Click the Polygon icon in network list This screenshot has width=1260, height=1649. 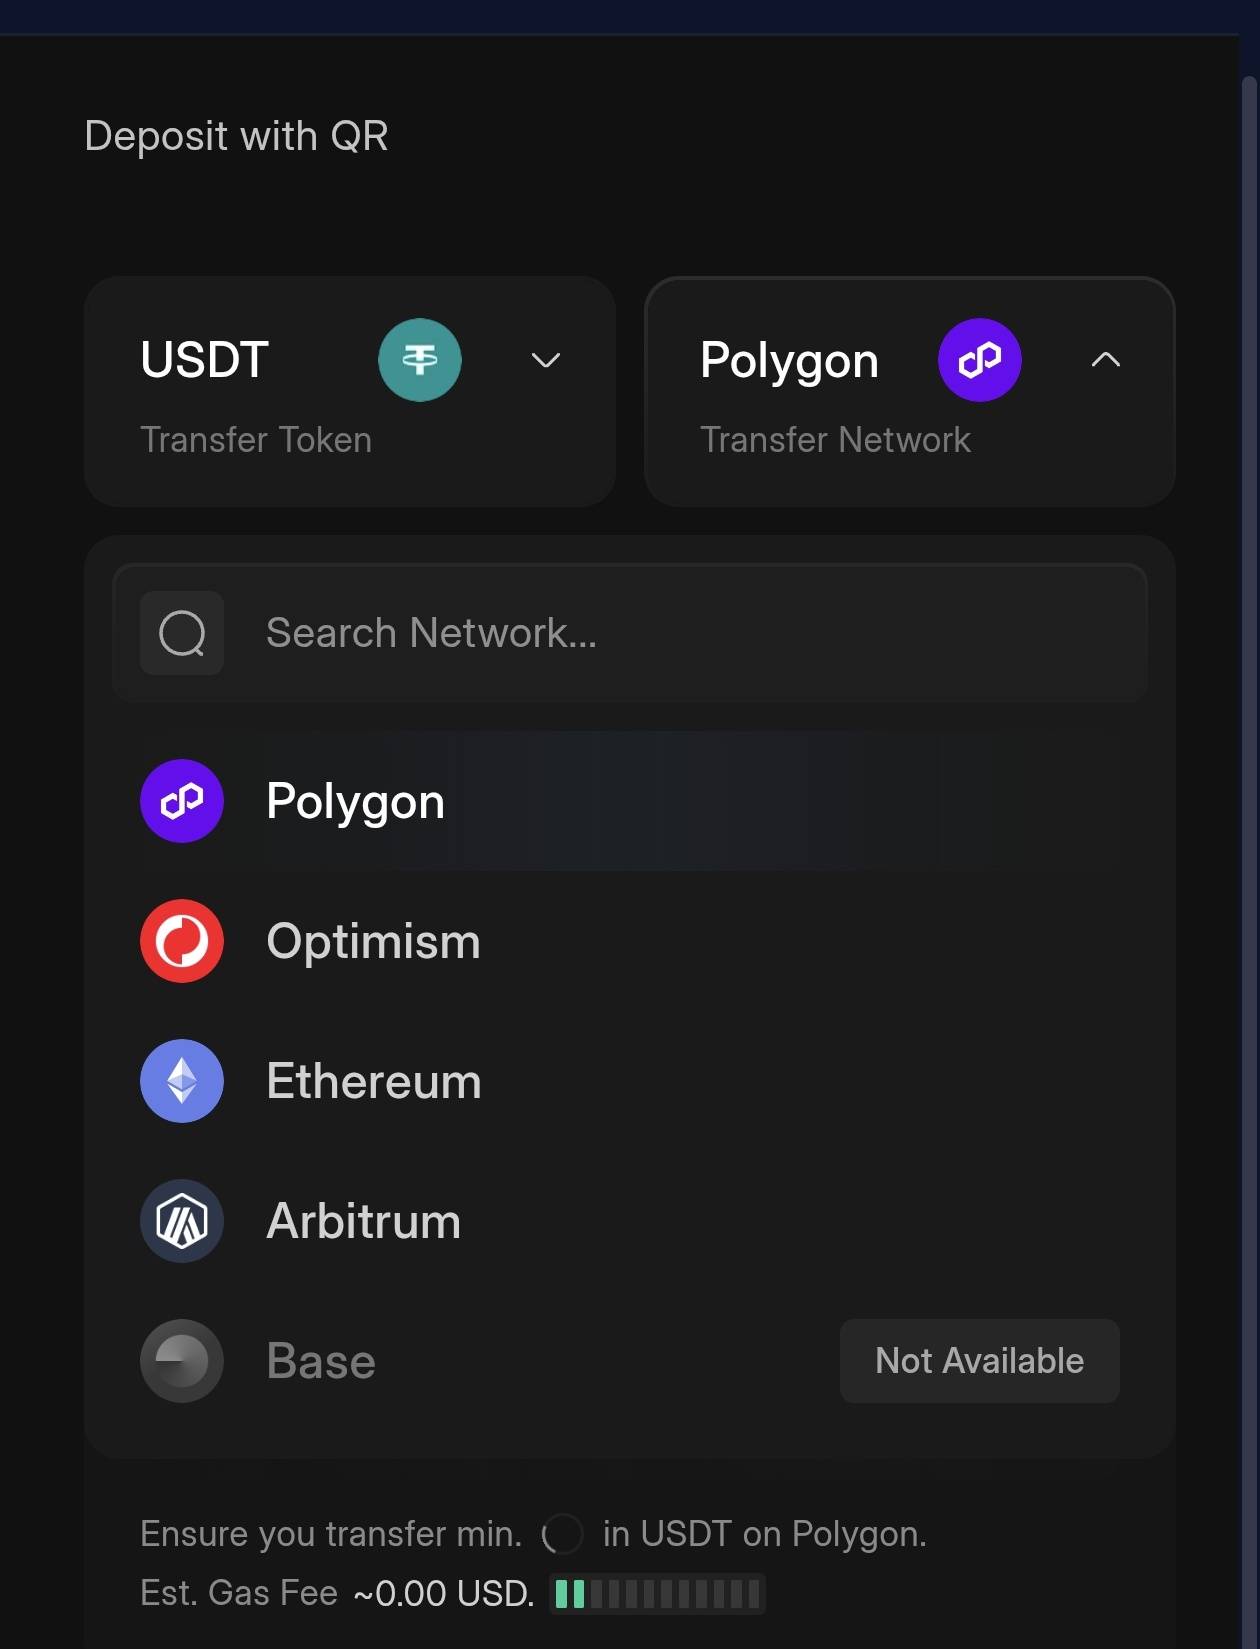[x=182, y=801]
